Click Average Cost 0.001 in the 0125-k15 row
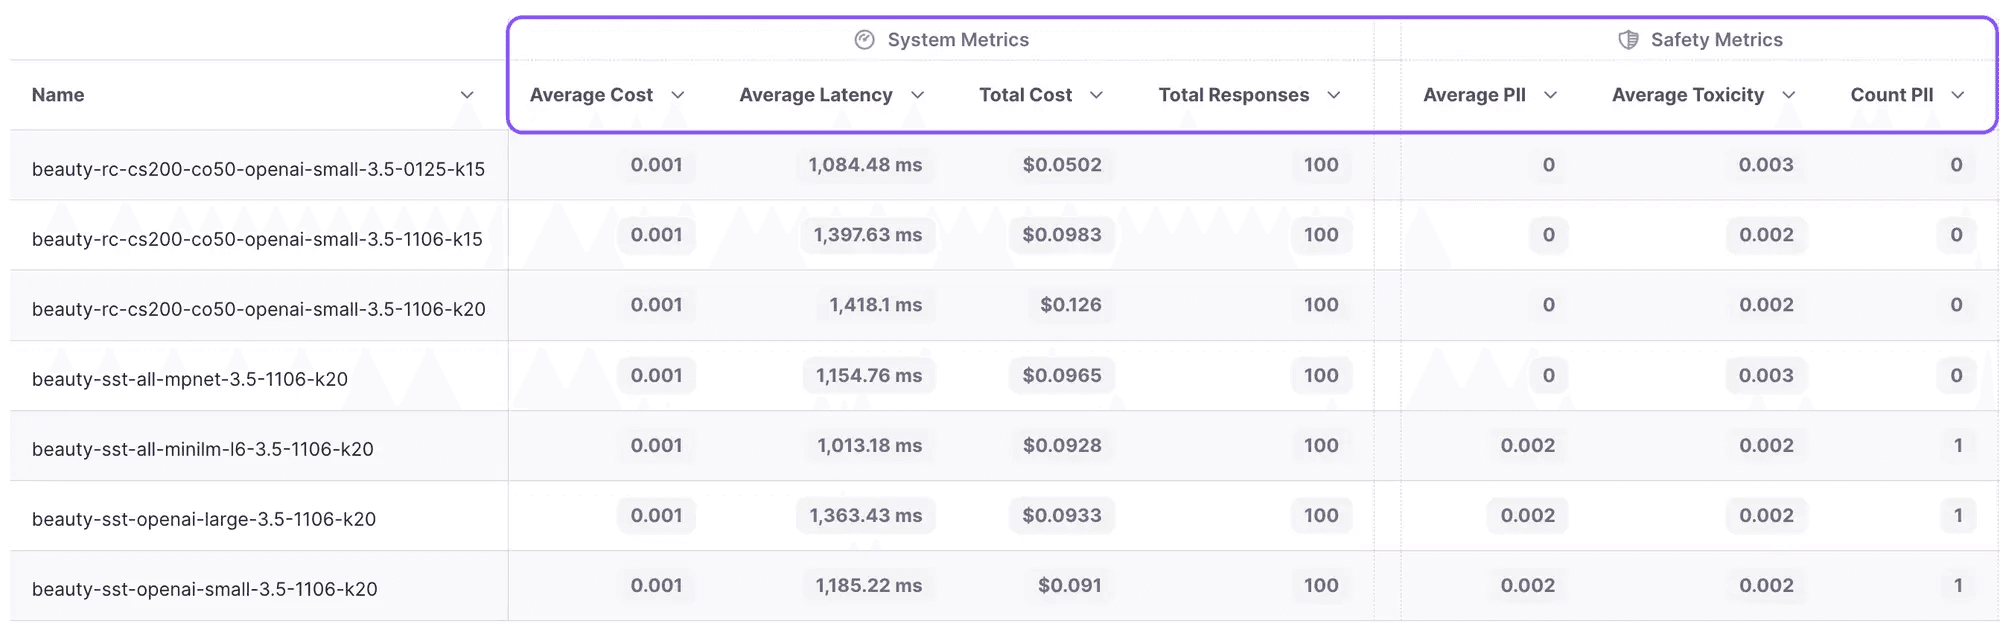Image resolution: width=2000 pixels, height=639 pixels. pos(656,165)
